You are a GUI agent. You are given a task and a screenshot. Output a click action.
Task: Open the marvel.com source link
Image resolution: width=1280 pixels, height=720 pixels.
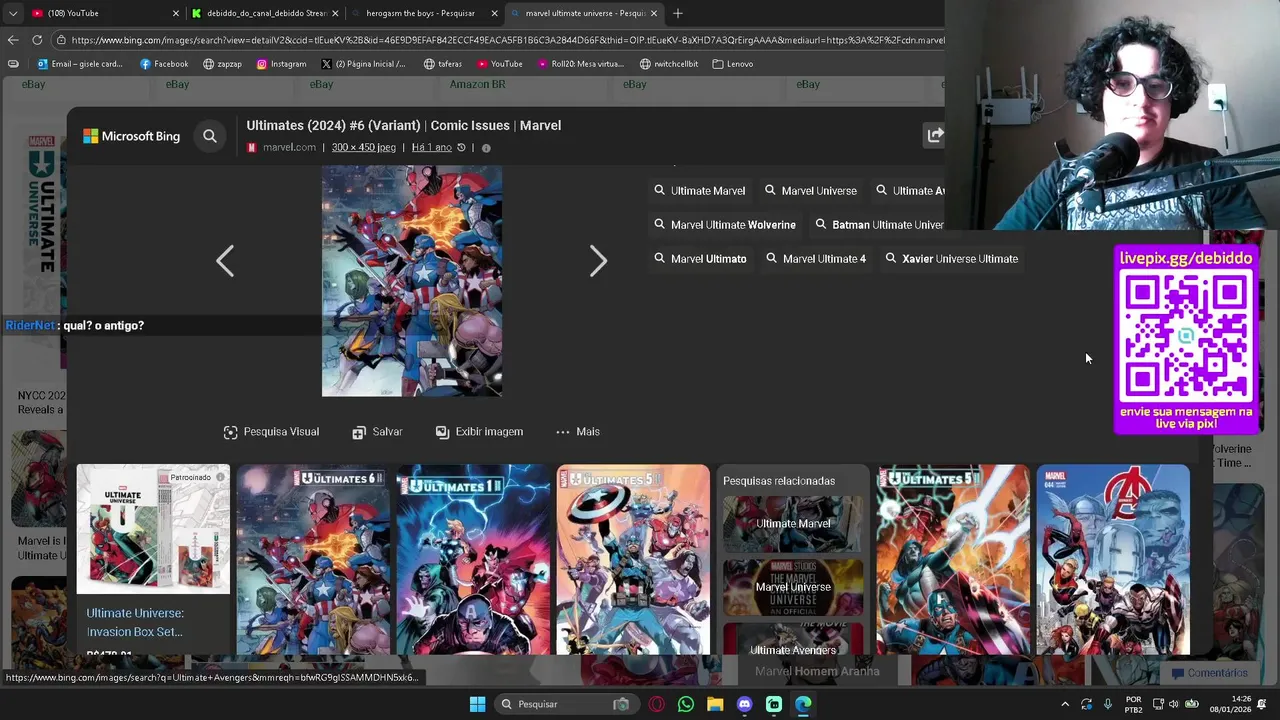tap(289, 147)
